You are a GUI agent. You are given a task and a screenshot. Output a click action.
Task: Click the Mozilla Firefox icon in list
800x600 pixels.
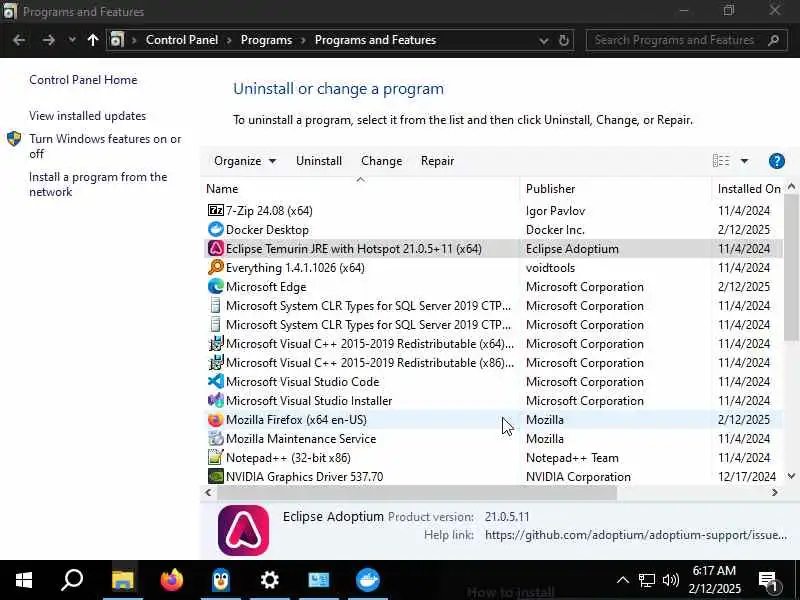216,419
